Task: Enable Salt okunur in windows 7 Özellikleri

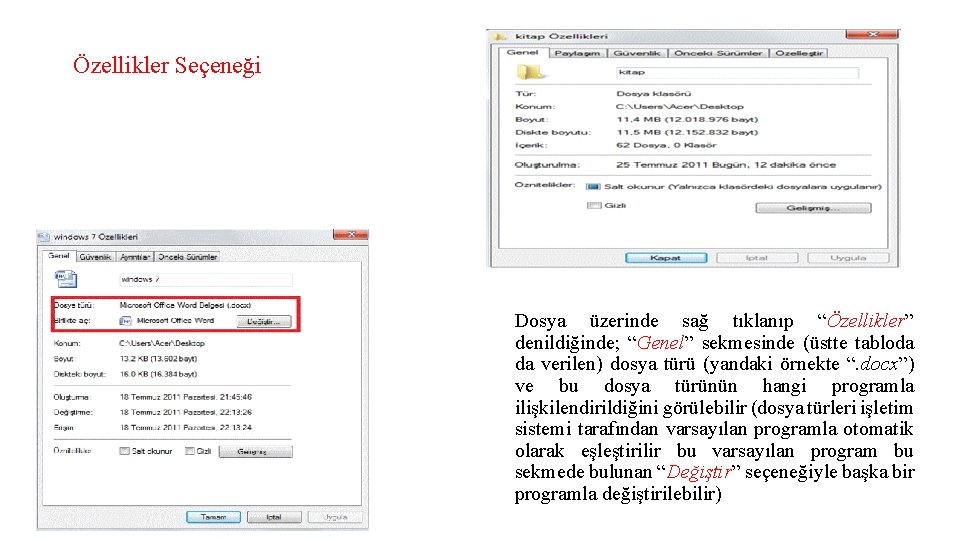Action: 124,451
